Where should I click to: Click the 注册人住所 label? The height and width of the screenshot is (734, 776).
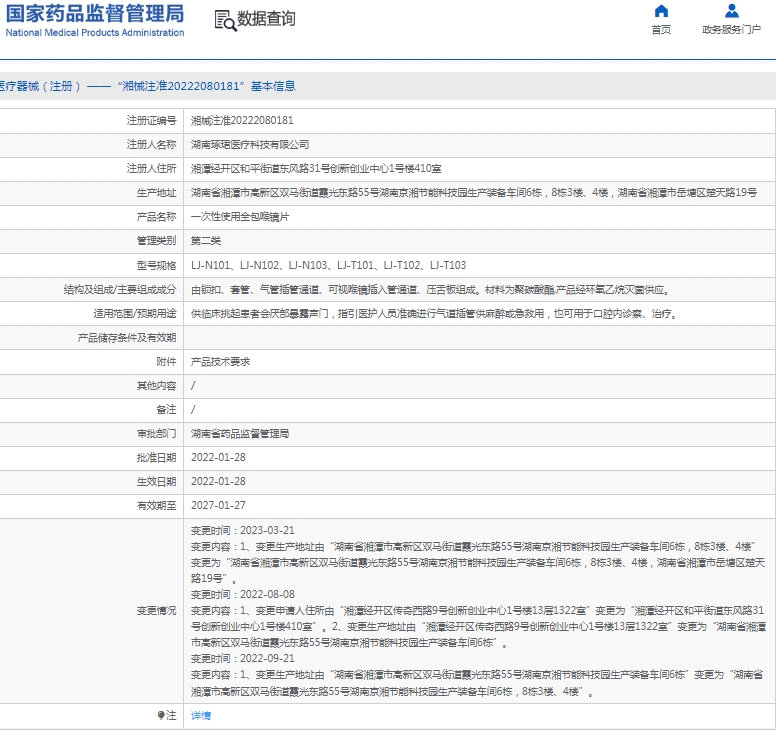click(151, 169)
